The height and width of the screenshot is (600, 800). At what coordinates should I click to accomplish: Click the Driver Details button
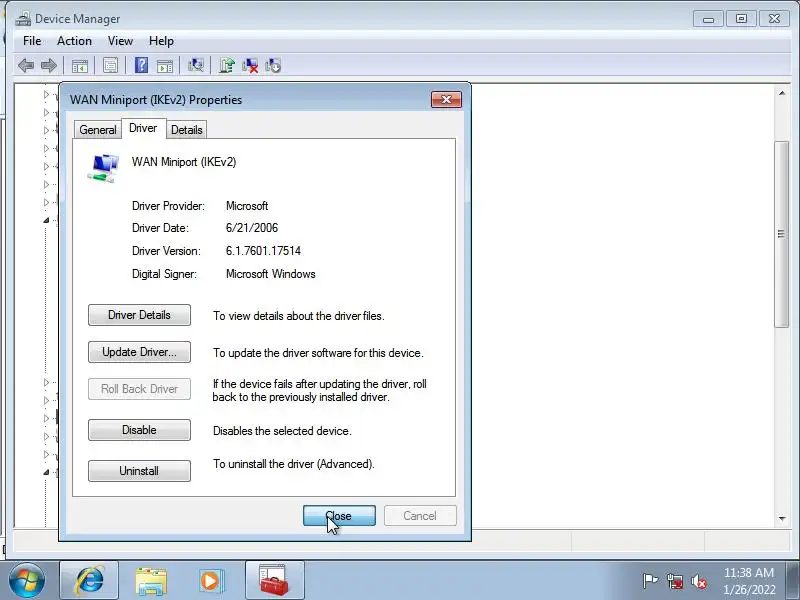click(x=139, y=315)
